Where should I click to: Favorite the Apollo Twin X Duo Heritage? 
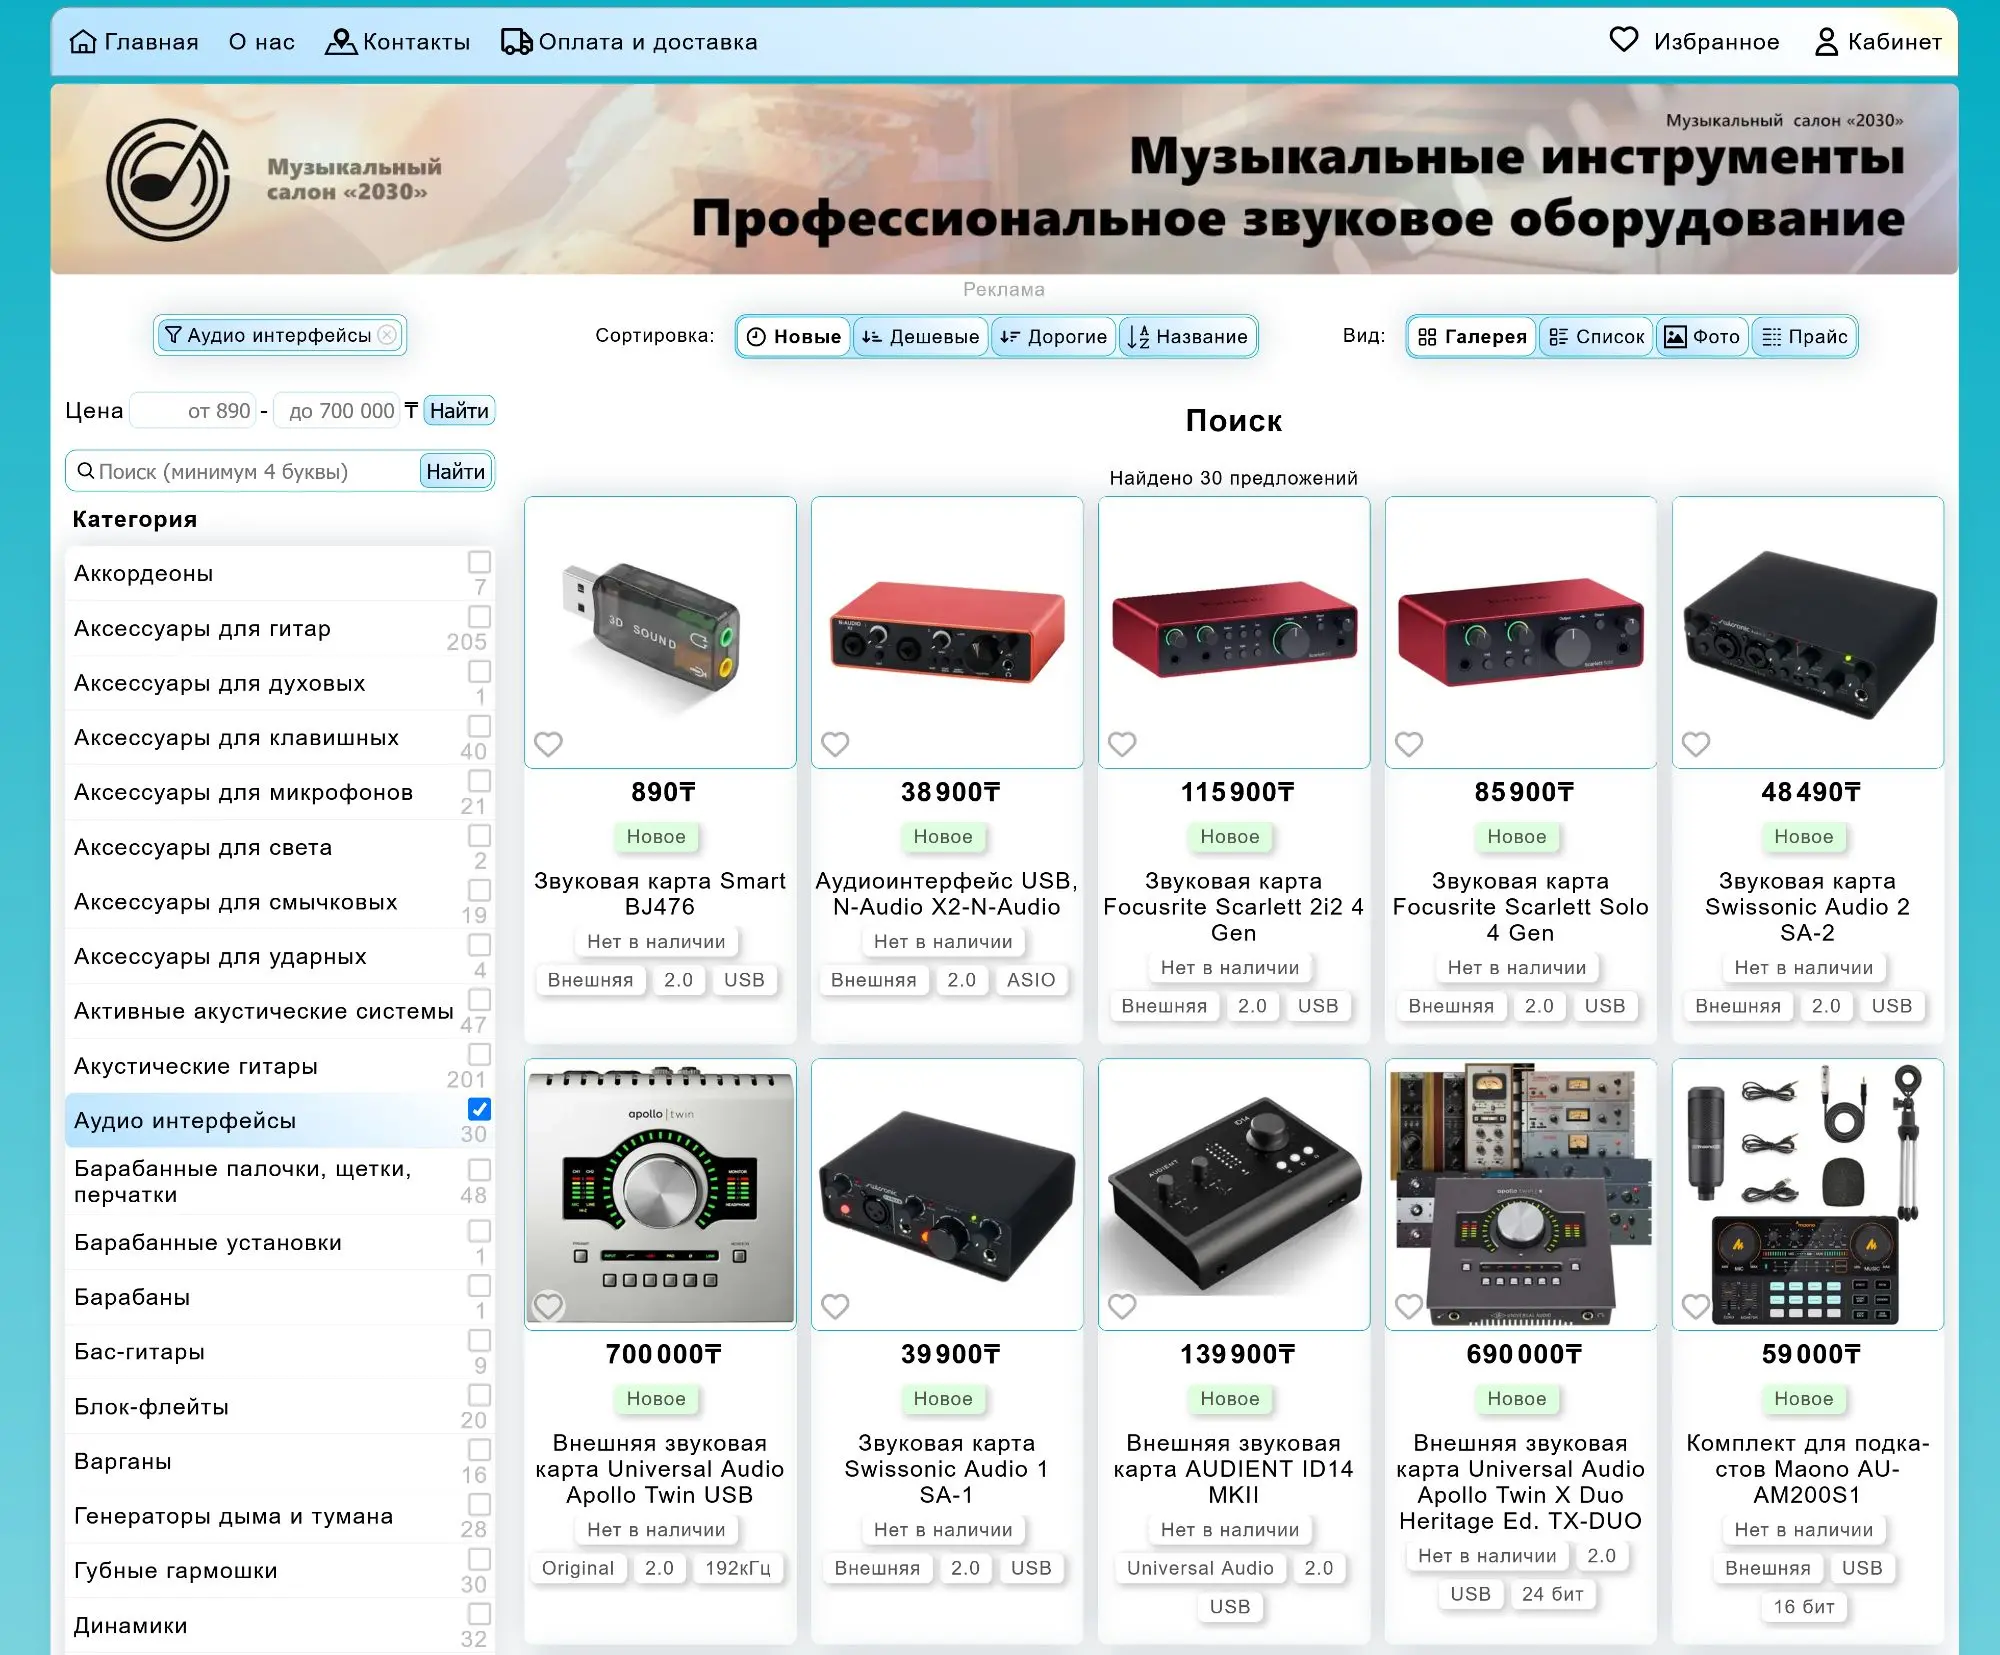[1409, 1306]
